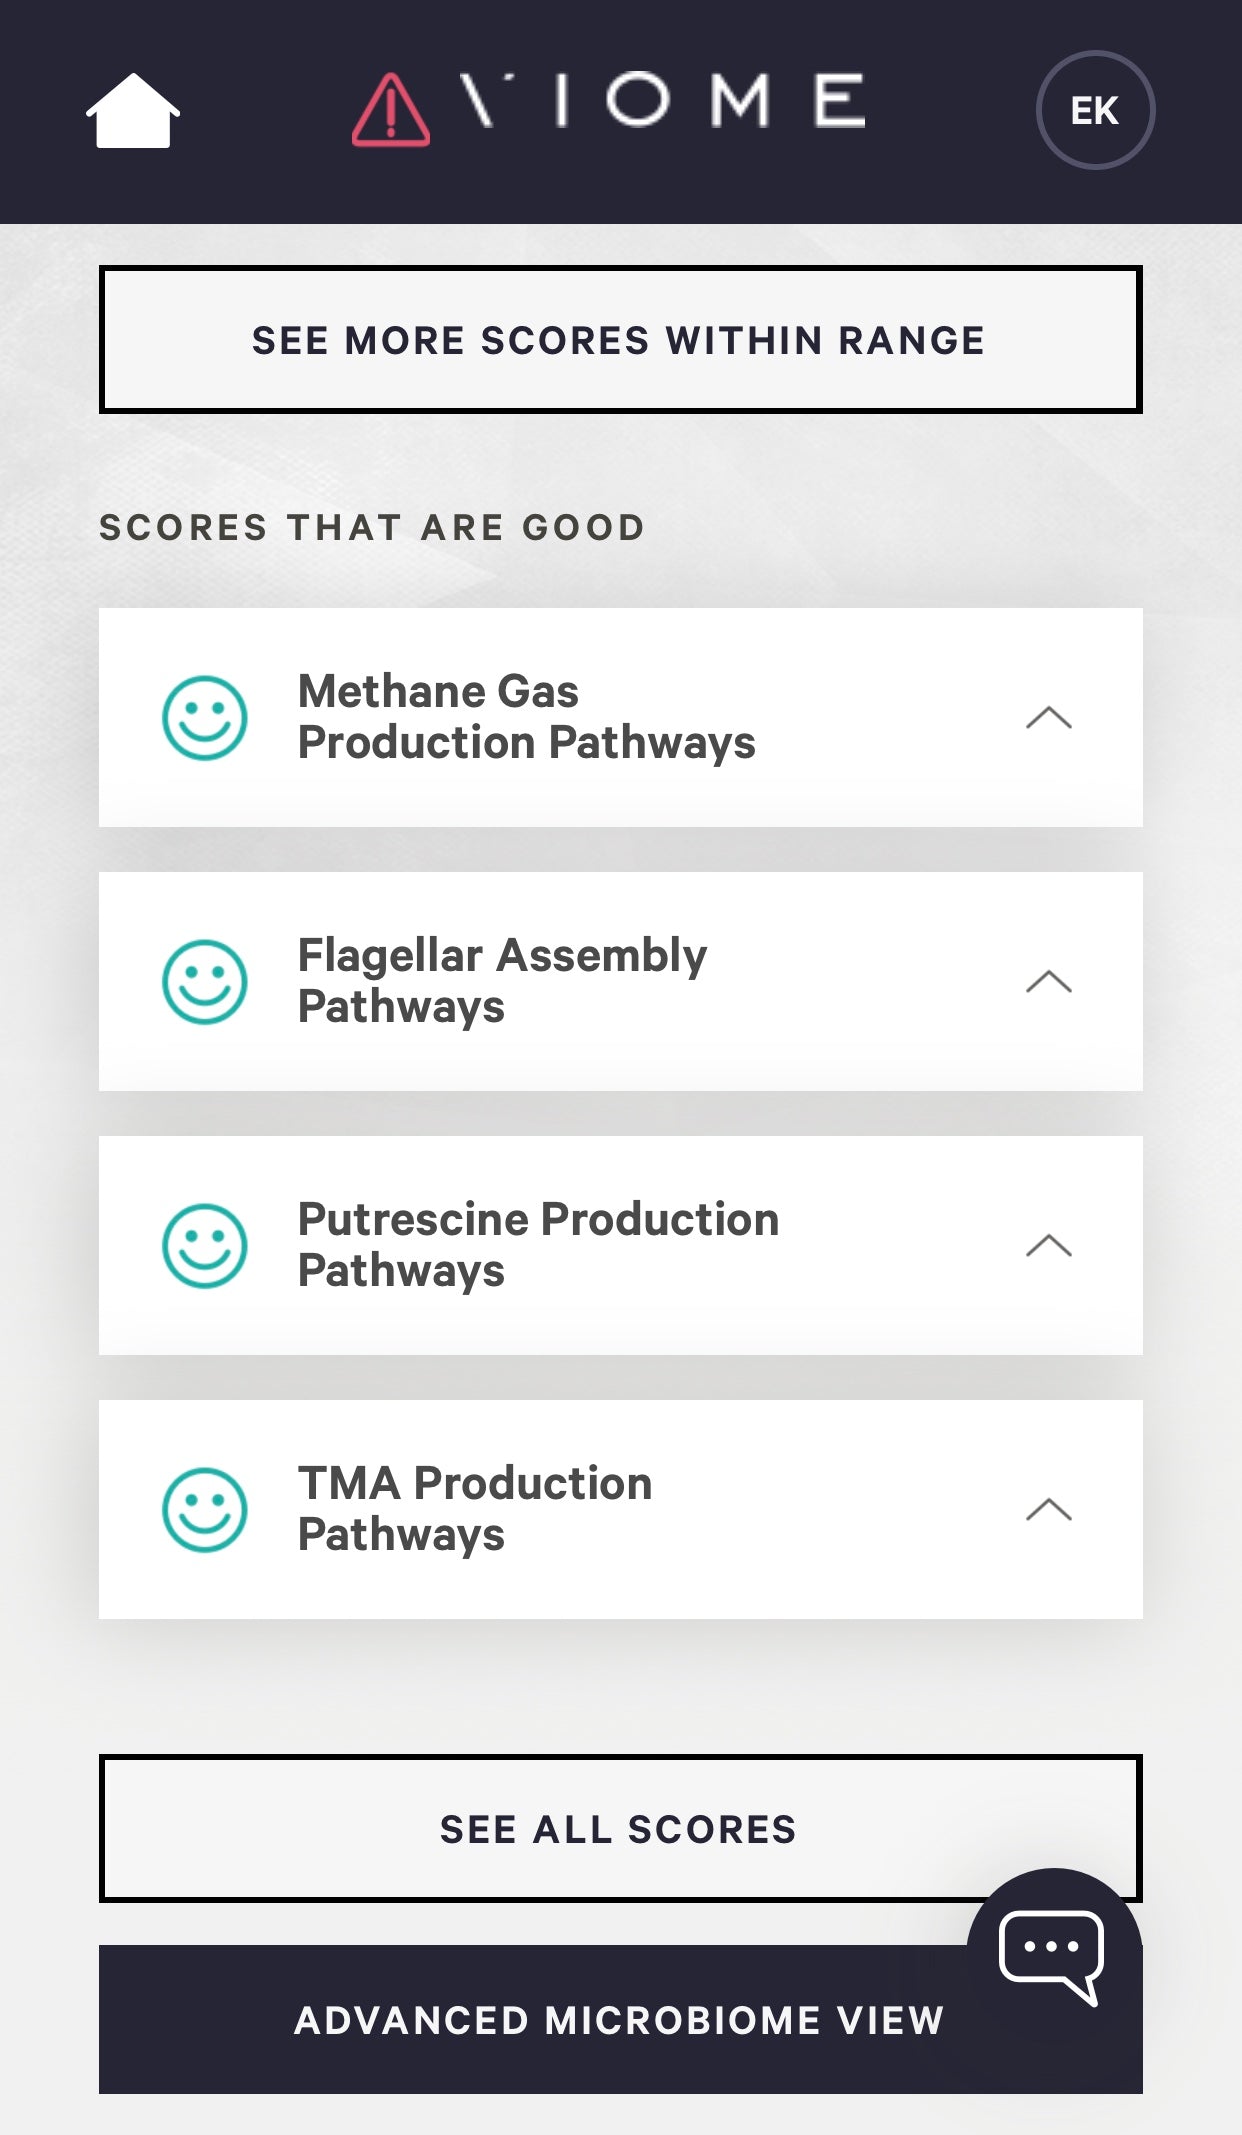Tap the Putrescine Production smiley icon
Viewport: 1242px width, 2135px height.
205,1246
